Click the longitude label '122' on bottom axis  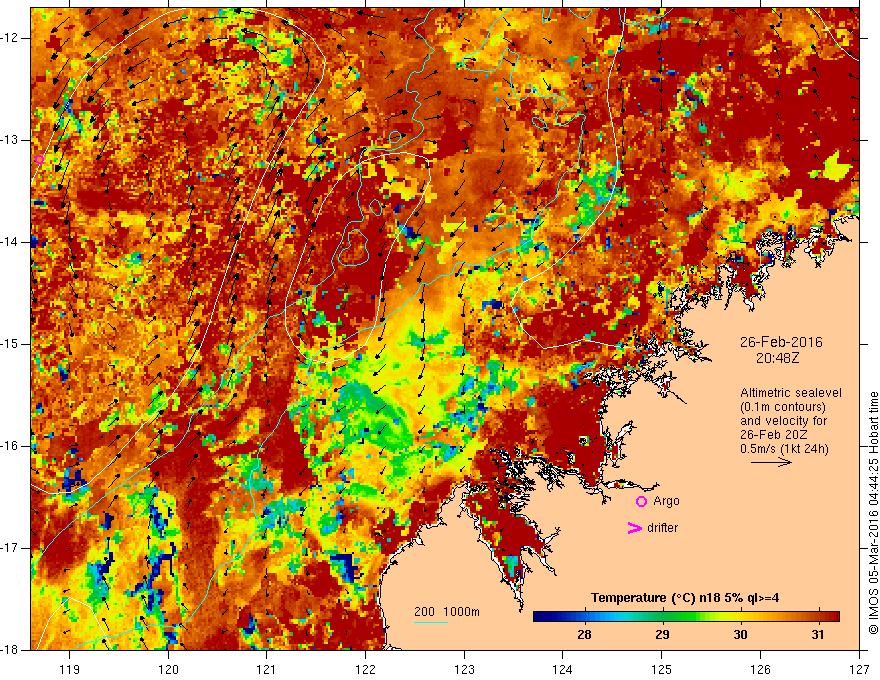[x=365, y=669]
